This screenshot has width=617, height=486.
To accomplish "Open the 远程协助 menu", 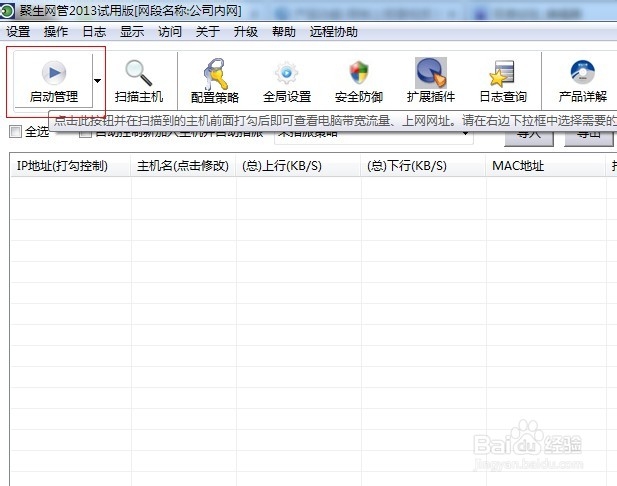I will click(x=334, y=31).
